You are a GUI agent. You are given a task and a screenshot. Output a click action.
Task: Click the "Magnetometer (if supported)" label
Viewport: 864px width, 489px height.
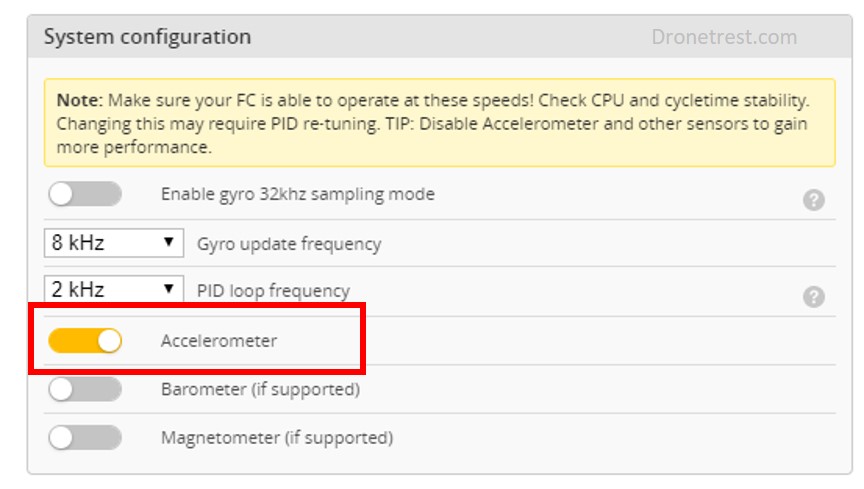pos(277,437)
